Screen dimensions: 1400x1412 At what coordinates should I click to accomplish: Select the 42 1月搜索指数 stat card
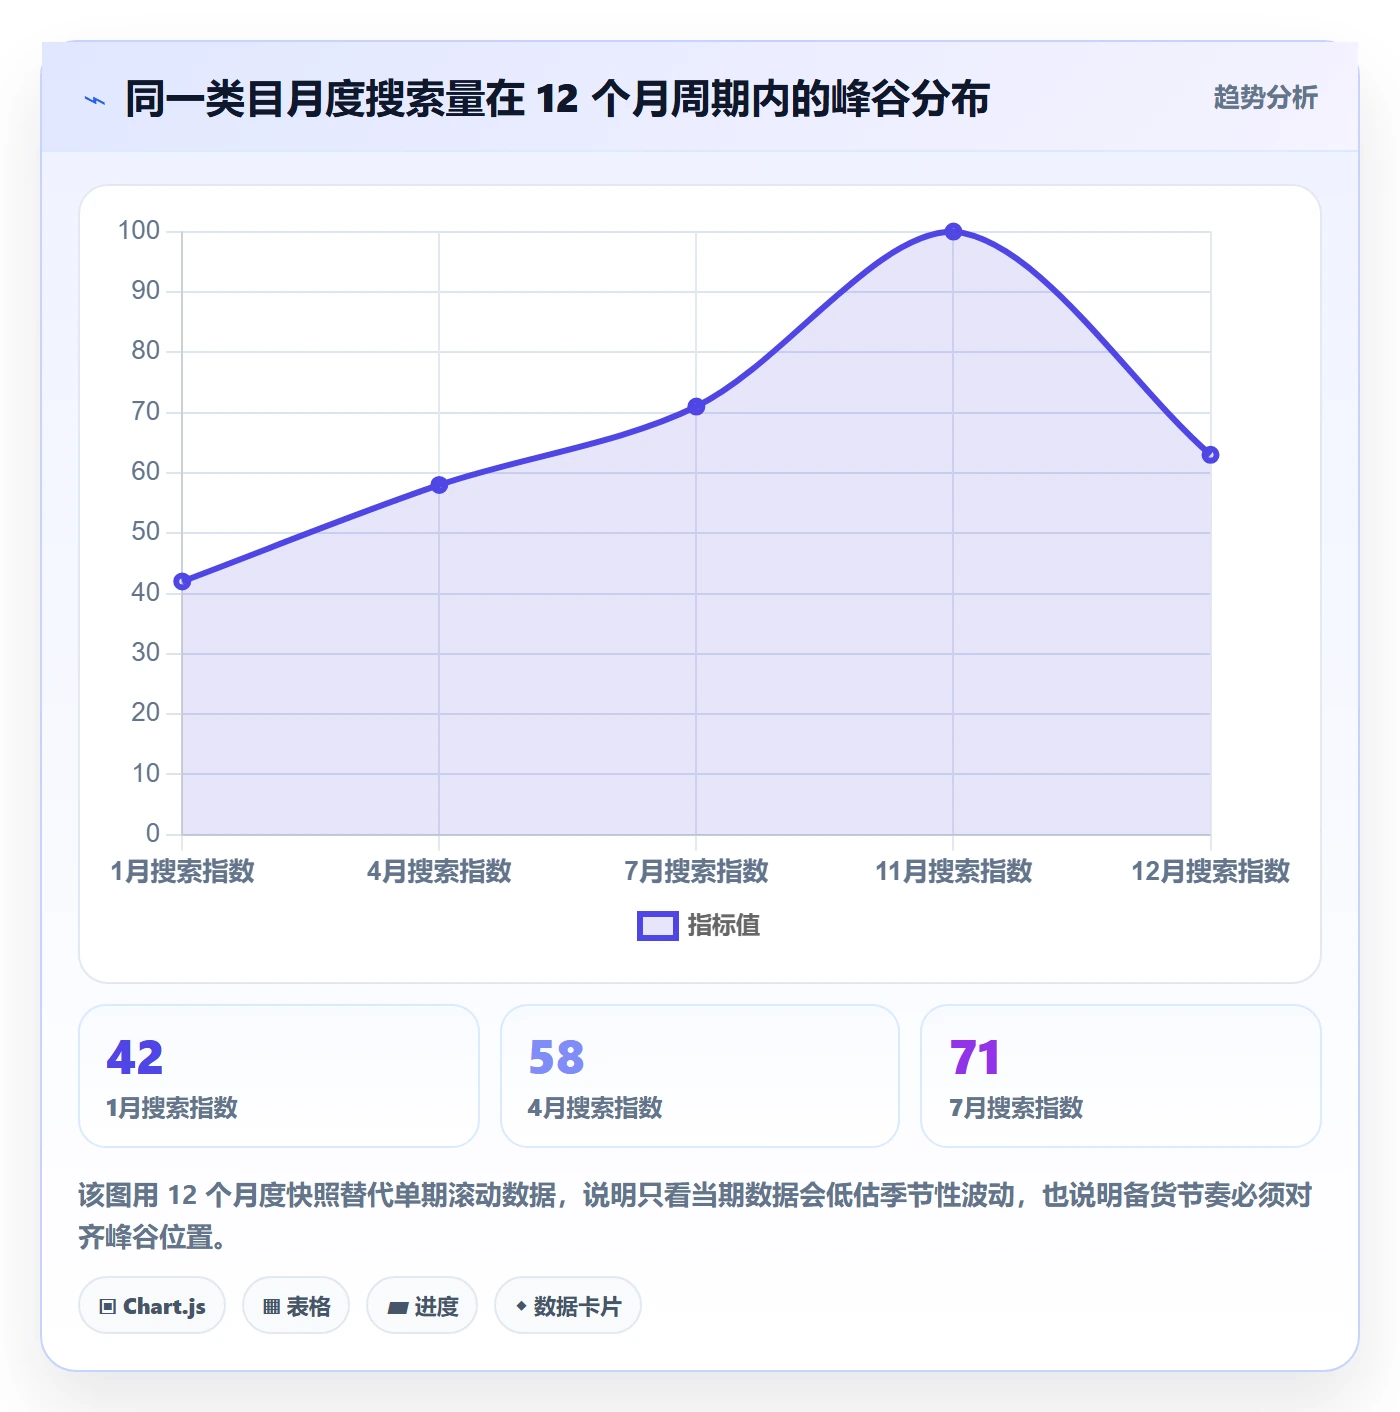pyautogui.click(x=279, y=1076)
